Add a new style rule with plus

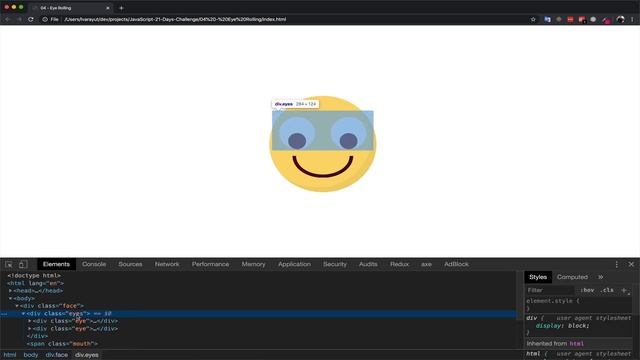click(x=624, y=290)
